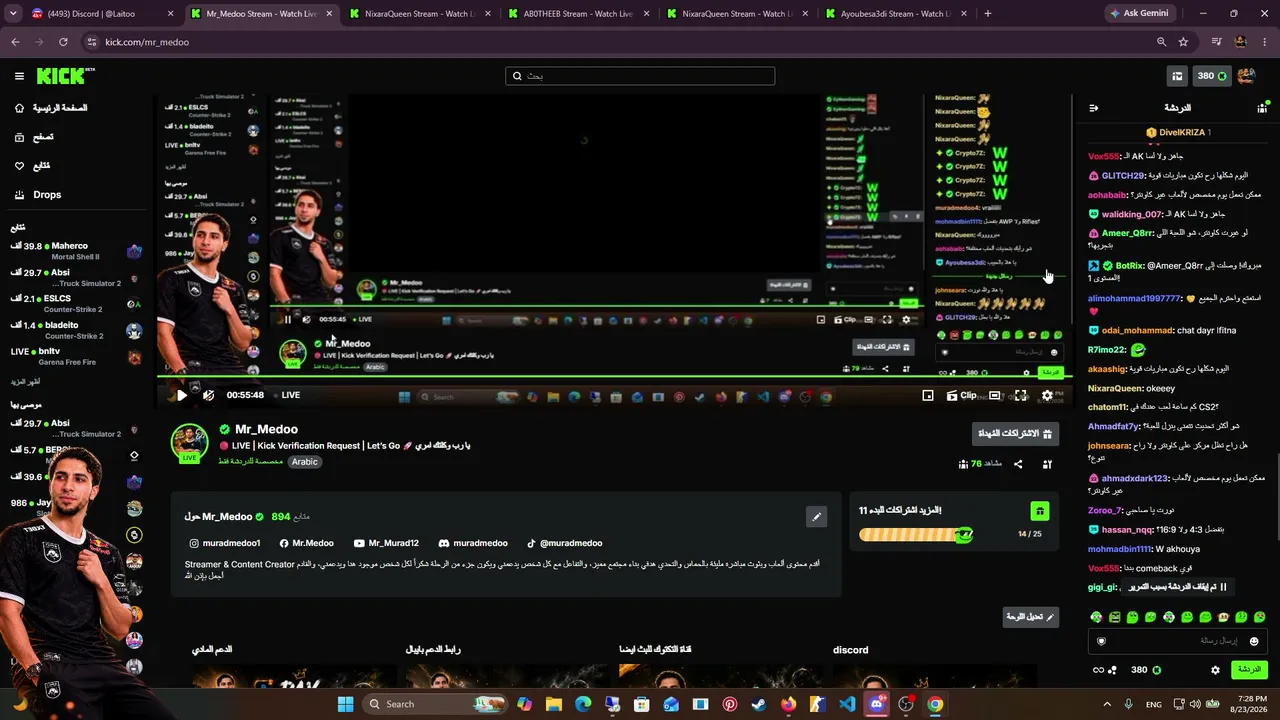
Task: Open the Kick account avatar menu
Action: (x=1246, y=76)
